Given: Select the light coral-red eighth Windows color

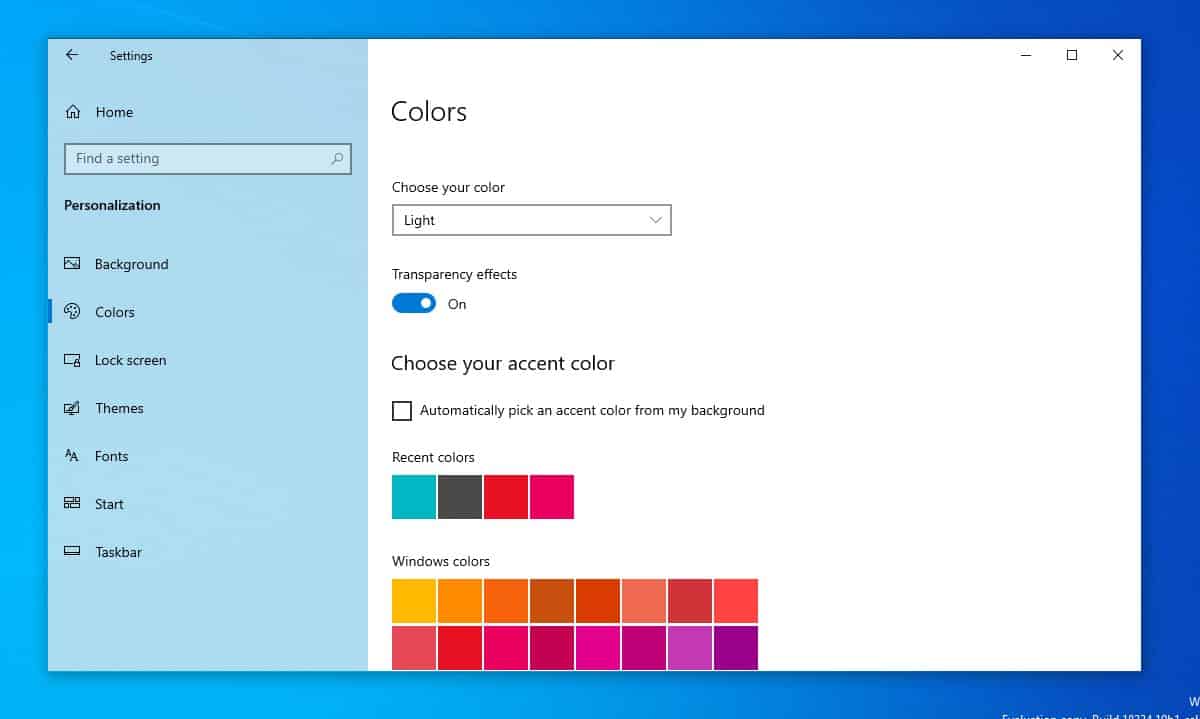Looking at the screenshot, I should pyautogui.click(x=736, y=601).
